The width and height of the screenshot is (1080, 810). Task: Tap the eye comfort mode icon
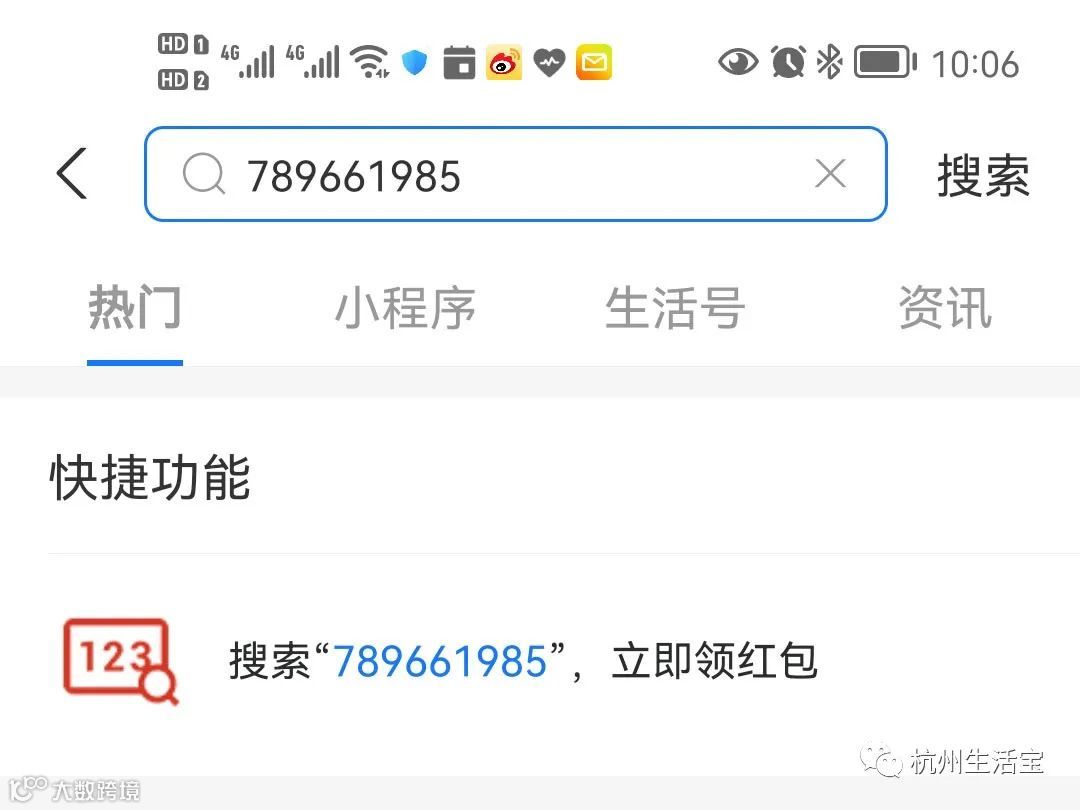click(738, 62)
